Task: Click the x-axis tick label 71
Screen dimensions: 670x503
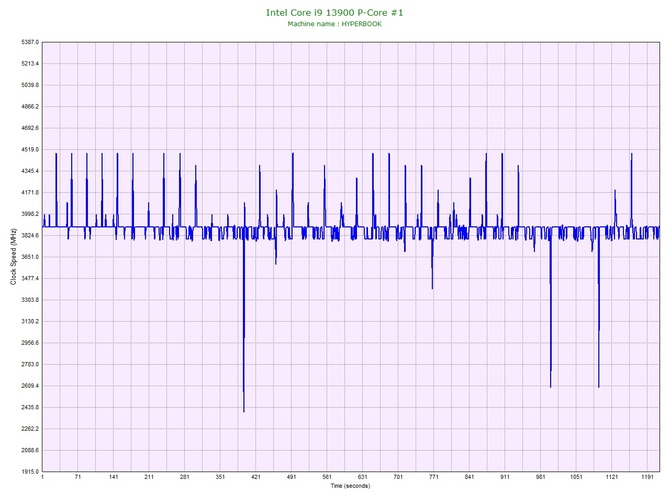Action: [x=78, y=477]
